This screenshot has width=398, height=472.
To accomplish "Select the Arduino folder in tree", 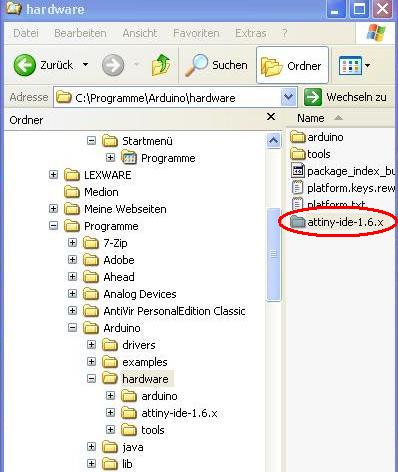I will (112, 328).
